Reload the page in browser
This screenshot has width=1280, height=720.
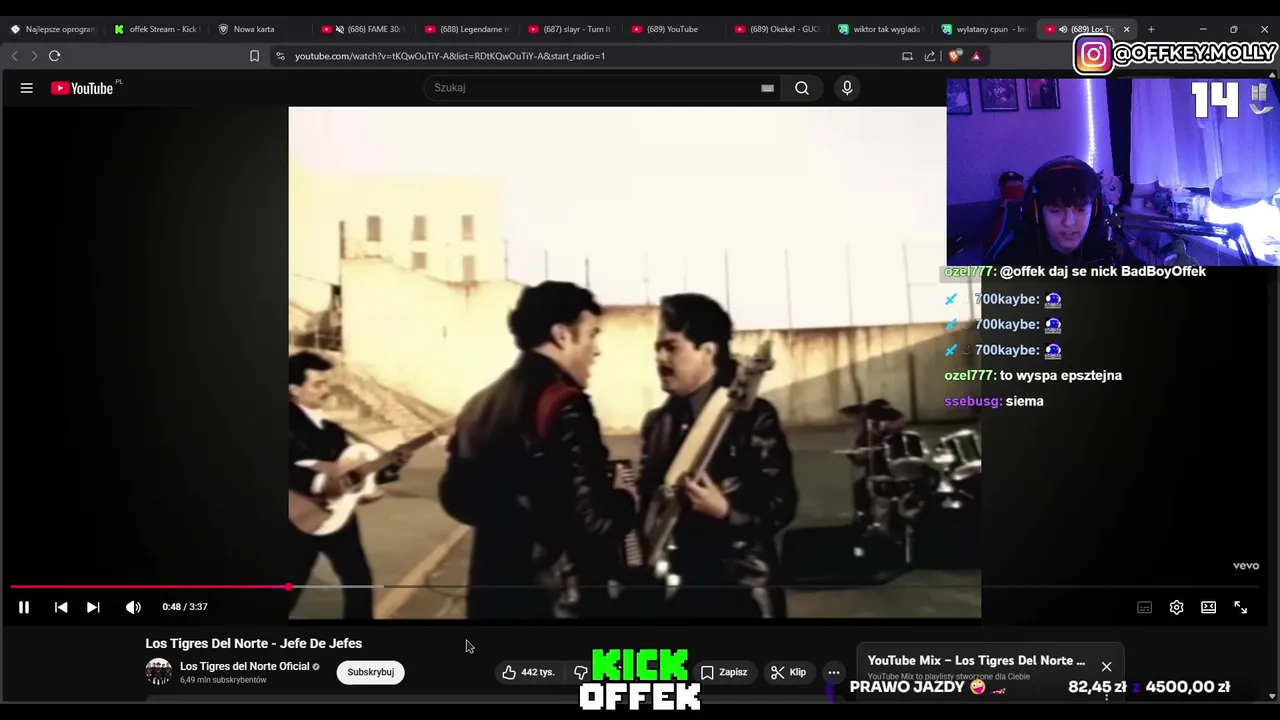[55, 56]
